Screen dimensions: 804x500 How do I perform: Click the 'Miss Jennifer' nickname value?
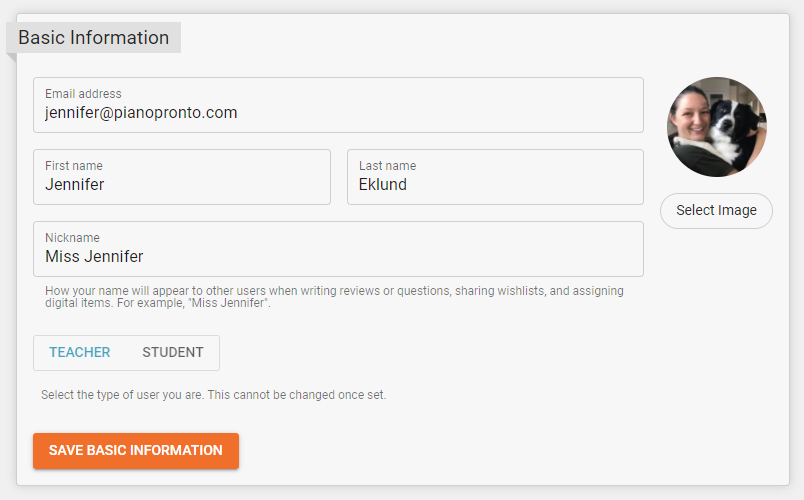tap(94, 256)
